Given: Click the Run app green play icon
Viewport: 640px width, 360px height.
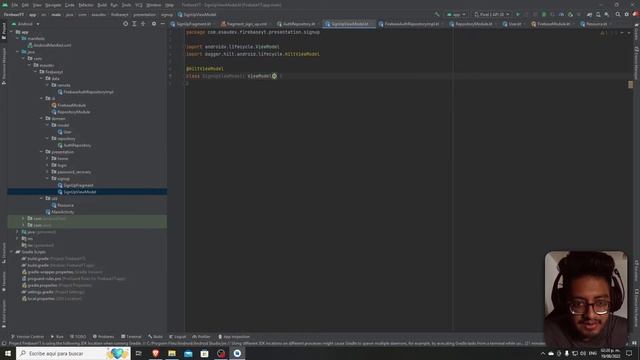Looking at the screenshot, I should 518,14.
